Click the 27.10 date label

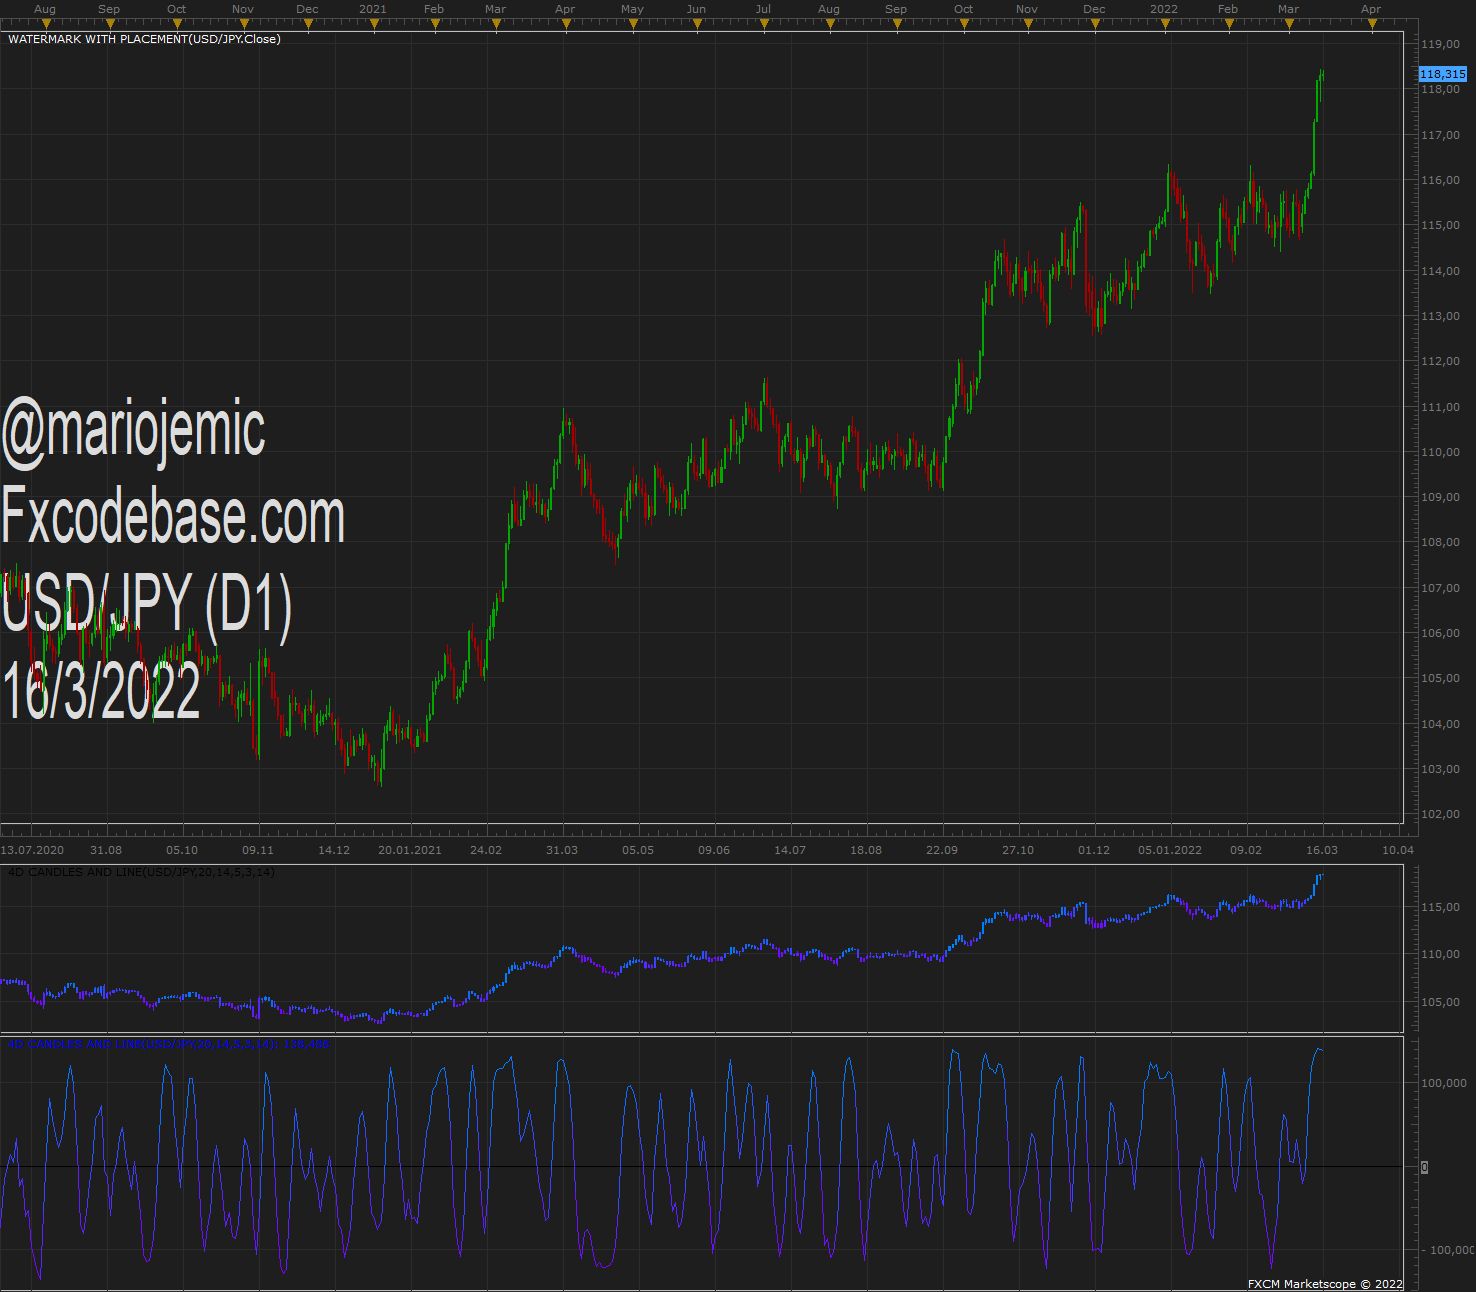click(x=1018, y=850)
